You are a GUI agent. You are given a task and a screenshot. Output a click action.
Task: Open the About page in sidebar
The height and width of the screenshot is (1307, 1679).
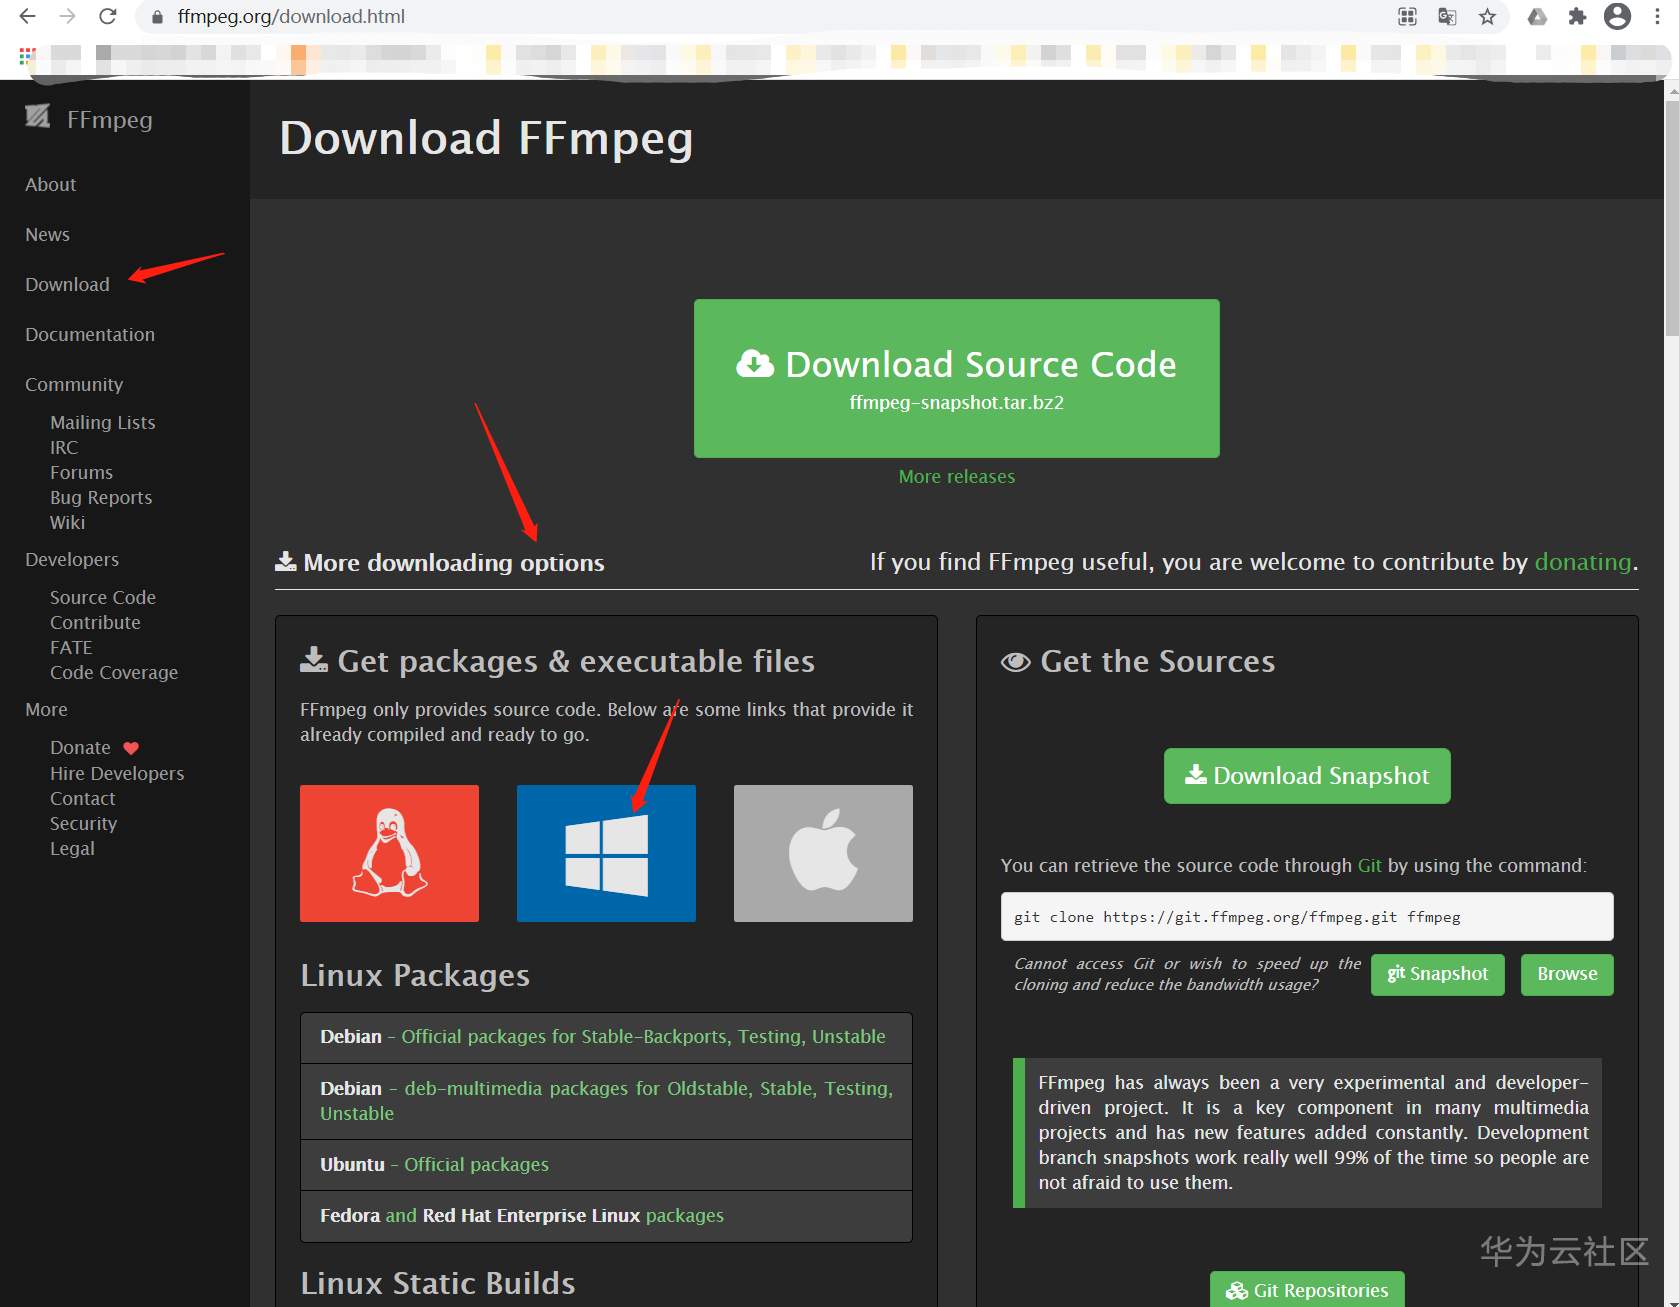pos(51,184)
